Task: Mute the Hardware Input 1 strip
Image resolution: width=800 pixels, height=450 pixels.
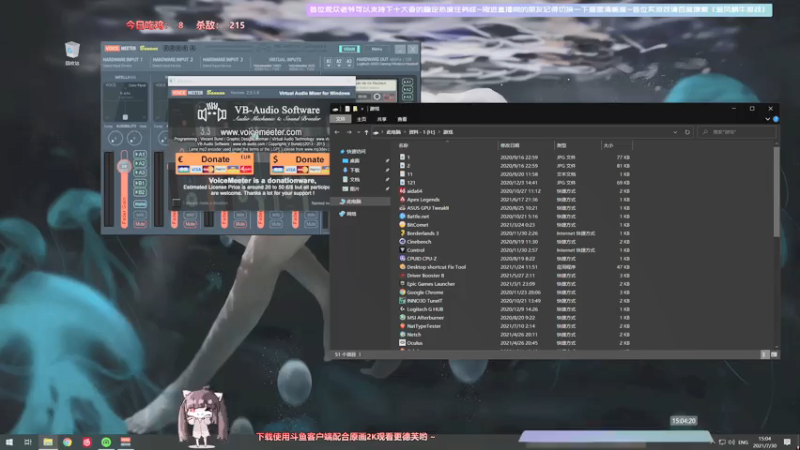Action: coord(140,223)
